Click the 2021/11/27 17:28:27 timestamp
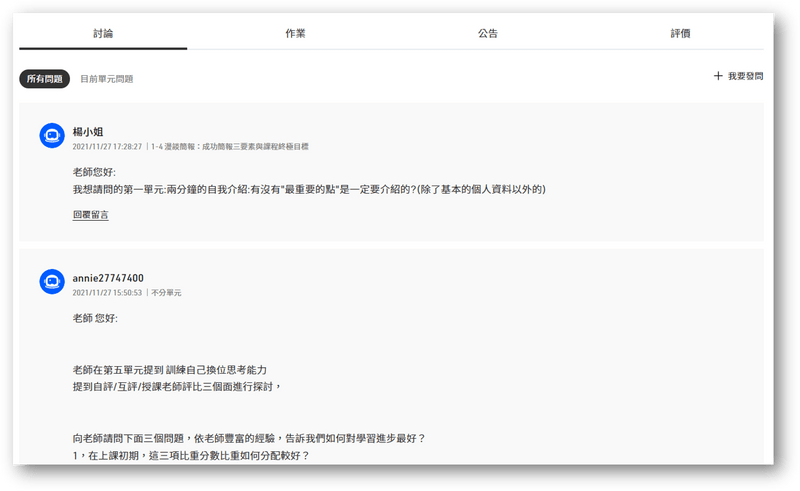Viewport: 800px width, 491px height. coord(107,146)
